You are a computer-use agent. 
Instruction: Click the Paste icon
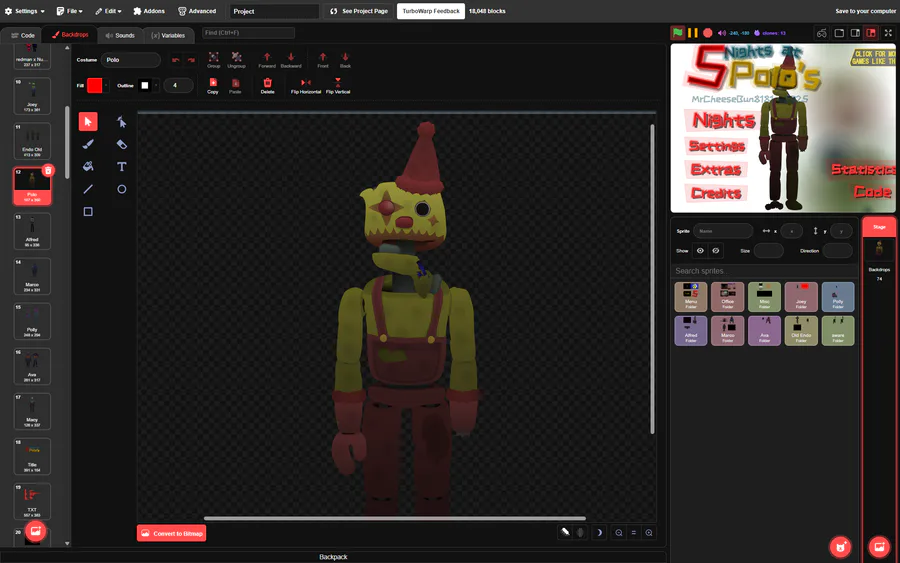click(x=235, y=86)
